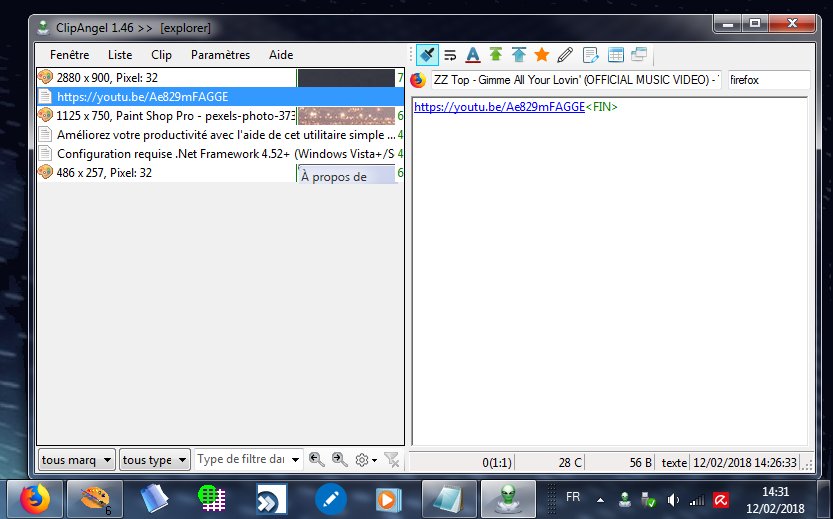Click the ClipAngel alien taskbar button
The height and width of the screenshot is (519, 833).
508,499
